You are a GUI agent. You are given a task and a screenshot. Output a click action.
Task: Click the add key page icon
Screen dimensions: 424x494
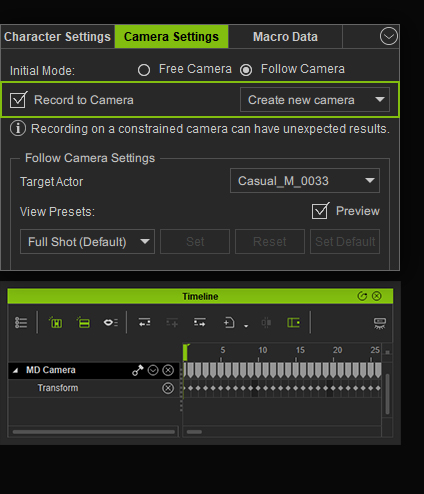click(x=229, y=323)
